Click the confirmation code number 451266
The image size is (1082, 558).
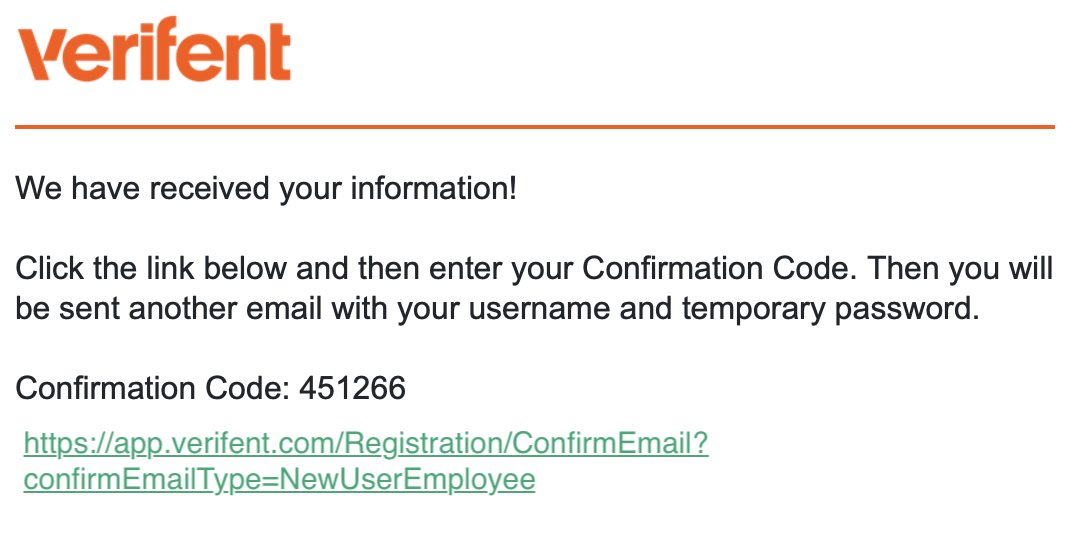click(x=352, y=388)
